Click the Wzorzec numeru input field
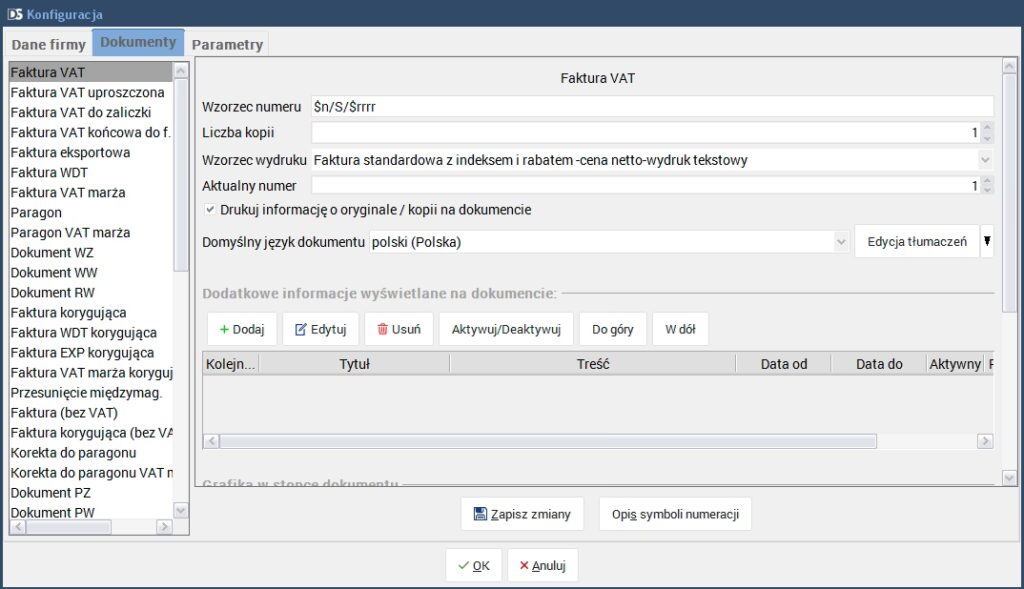The width and height of the screenshot is (1024, 589). [650, 106]
